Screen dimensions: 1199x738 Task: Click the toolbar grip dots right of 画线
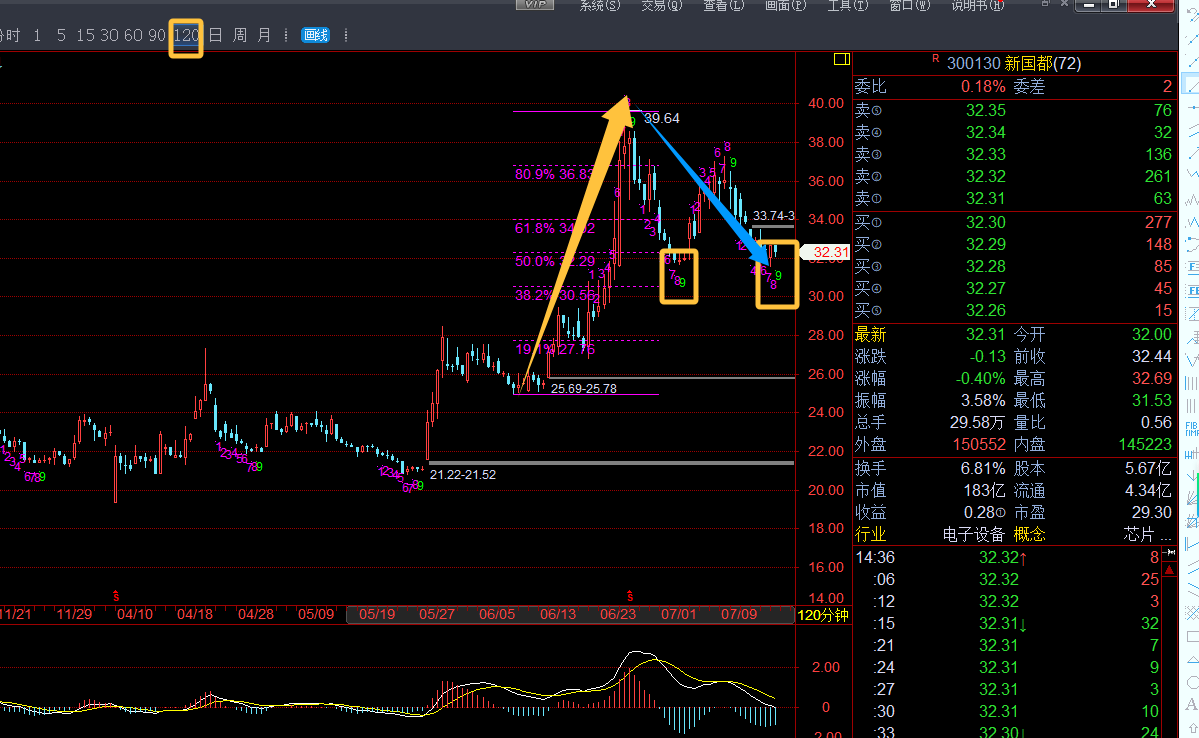tap(346, 35)
